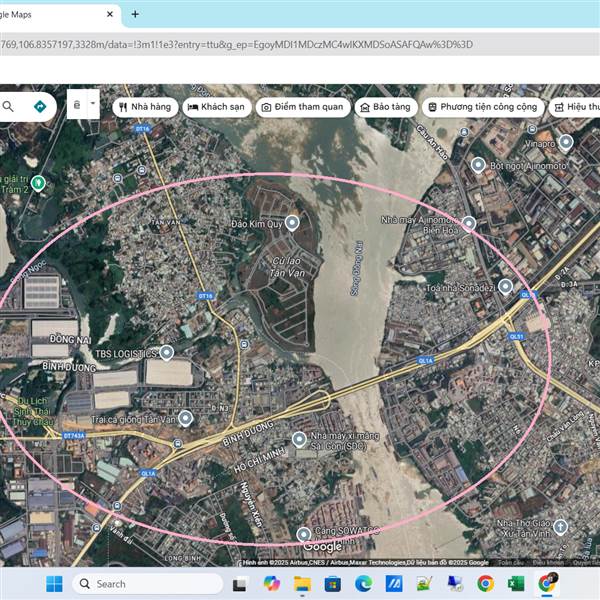Image resolution: width=600 pixels, height=600 pixels.
Task: Open the Nhà máy Ajinomoto Biên Hoà pin
Action: coord(469,224)
